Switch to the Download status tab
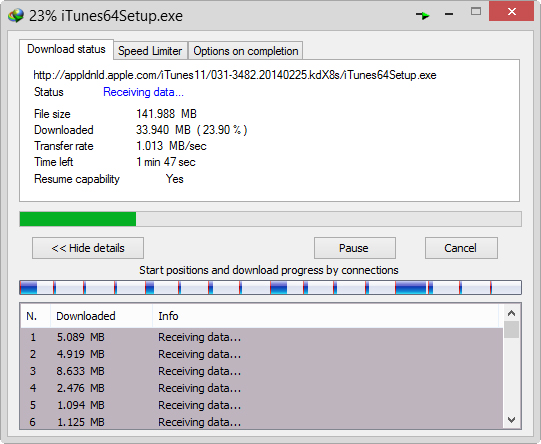 (66, 49)
